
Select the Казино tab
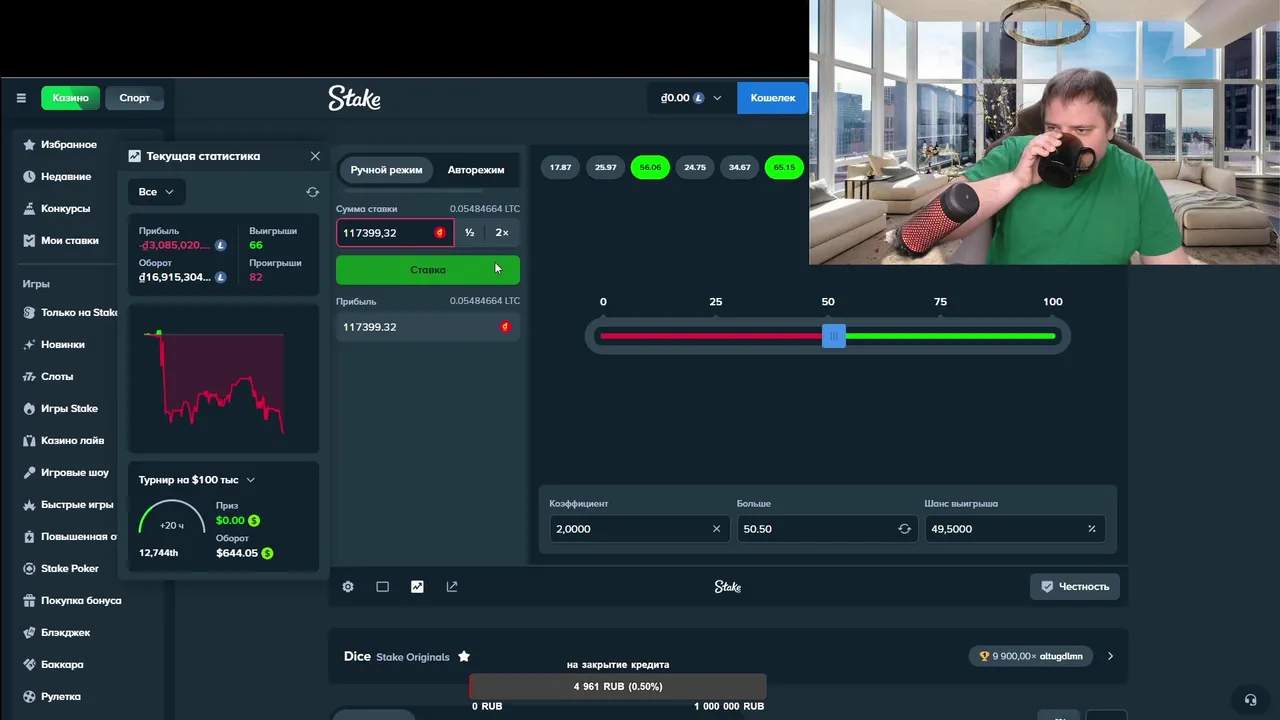tap(70, 98)
